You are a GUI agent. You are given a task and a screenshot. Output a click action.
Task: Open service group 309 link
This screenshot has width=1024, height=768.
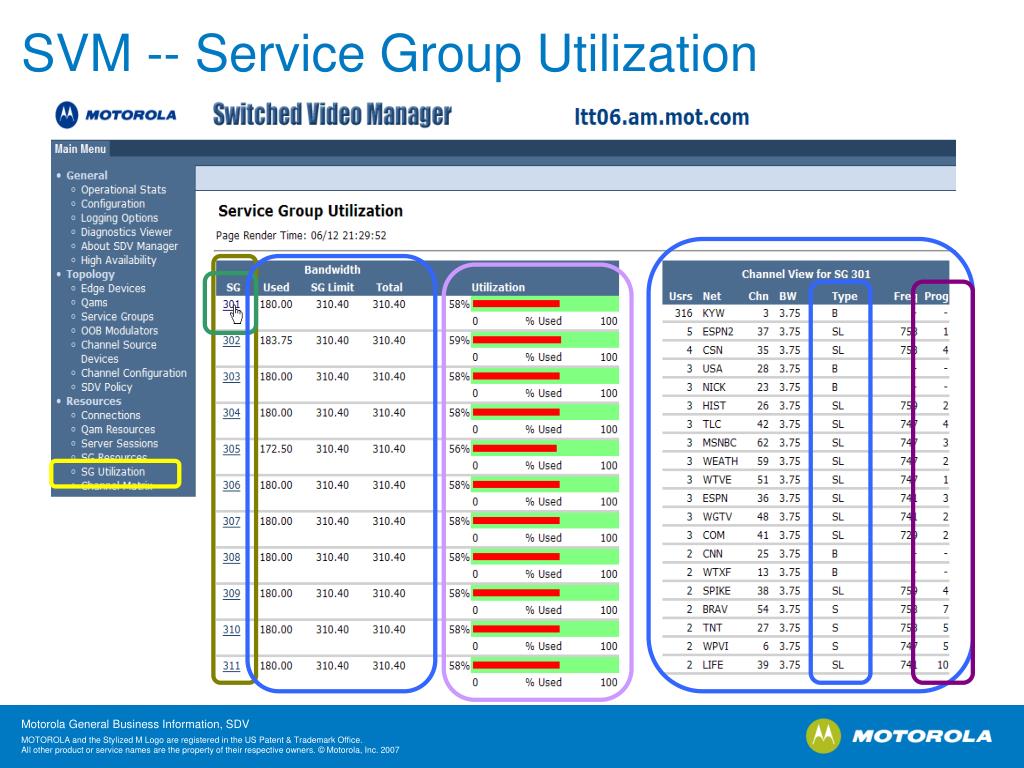(231, 594)
